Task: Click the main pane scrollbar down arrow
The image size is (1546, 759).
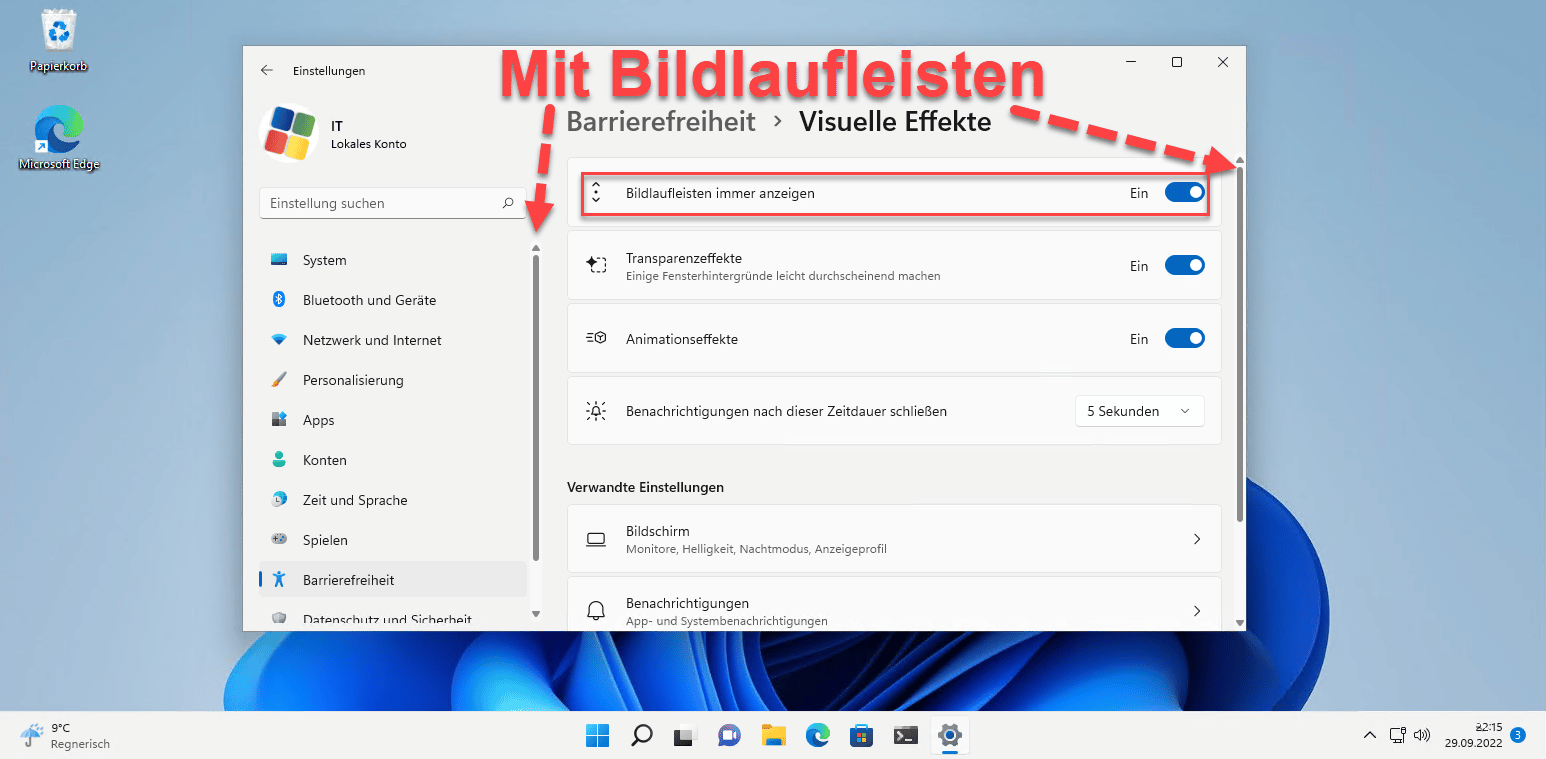Action: click(x=1240, y=623)
